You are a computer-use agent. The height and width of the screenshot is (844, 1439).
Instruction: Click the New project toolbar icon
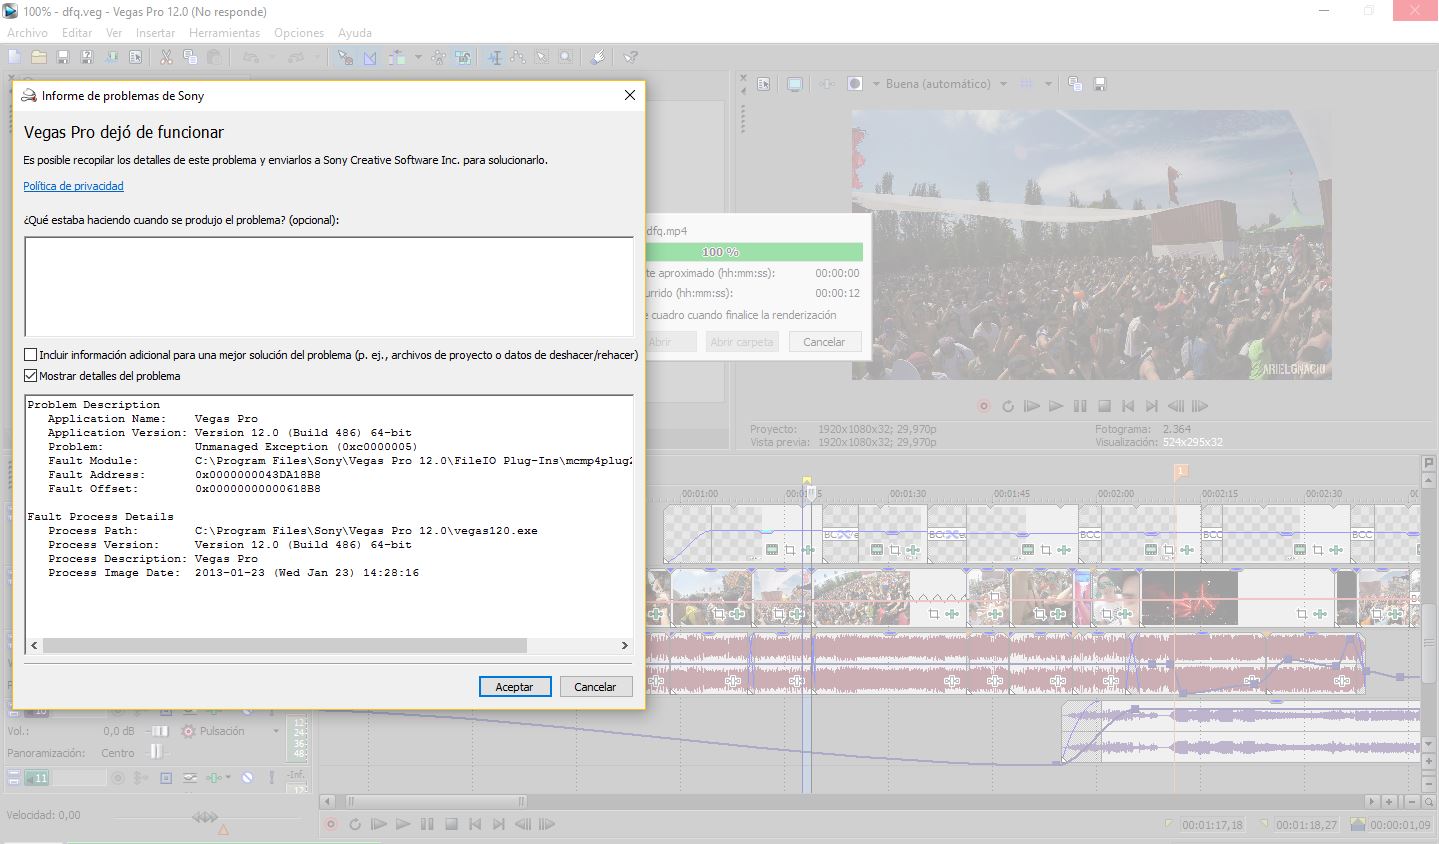pyautogui.click(x=14, y=57)
